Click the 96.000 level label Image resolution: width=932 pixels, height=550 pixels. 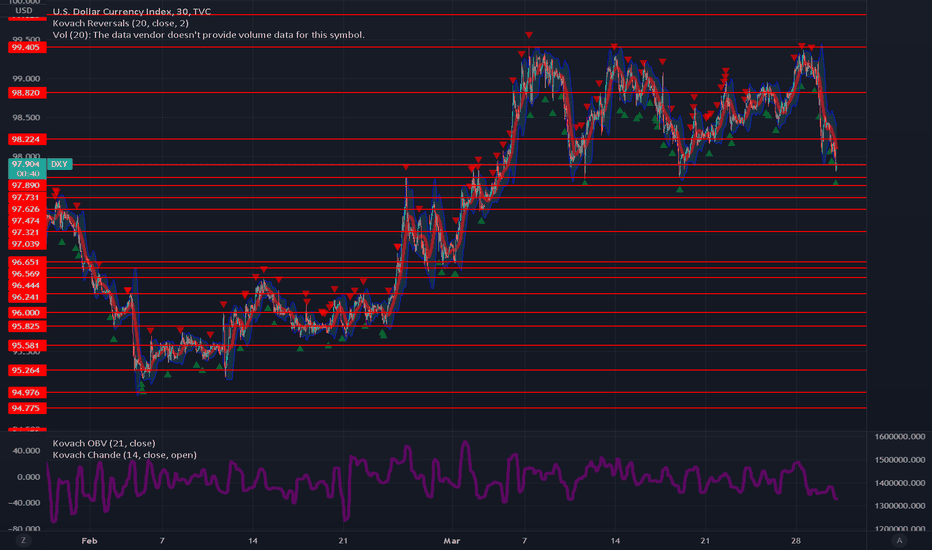[x=27, y=313]
